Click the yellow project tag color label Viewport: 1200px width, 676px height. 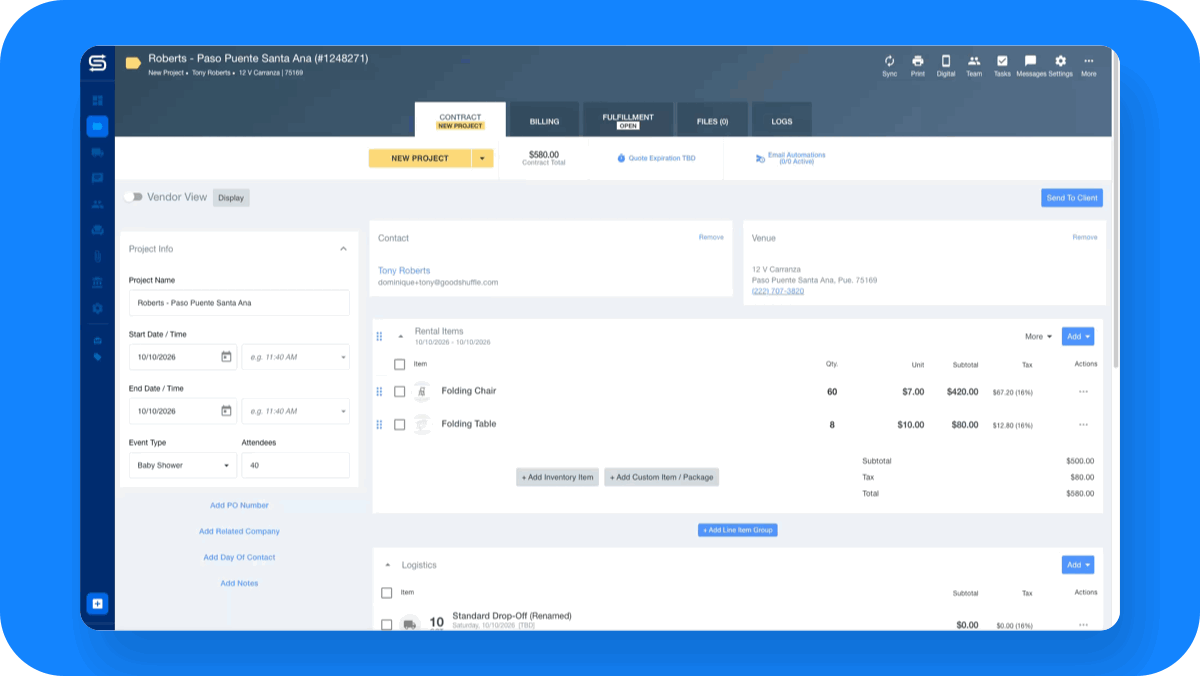pyautogui.click(x=133, y=63)
